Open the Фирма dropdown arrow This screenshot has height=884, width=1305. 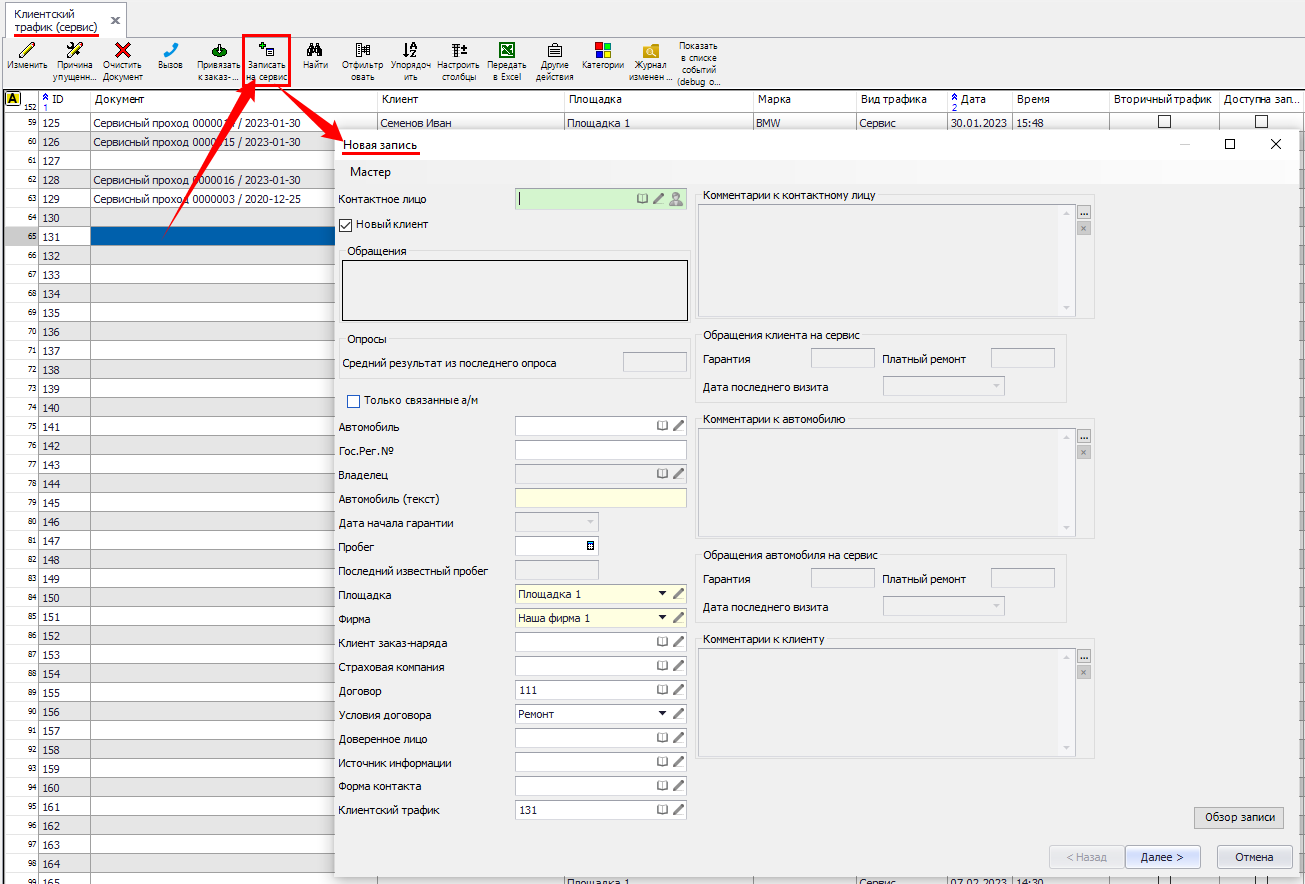662,618
